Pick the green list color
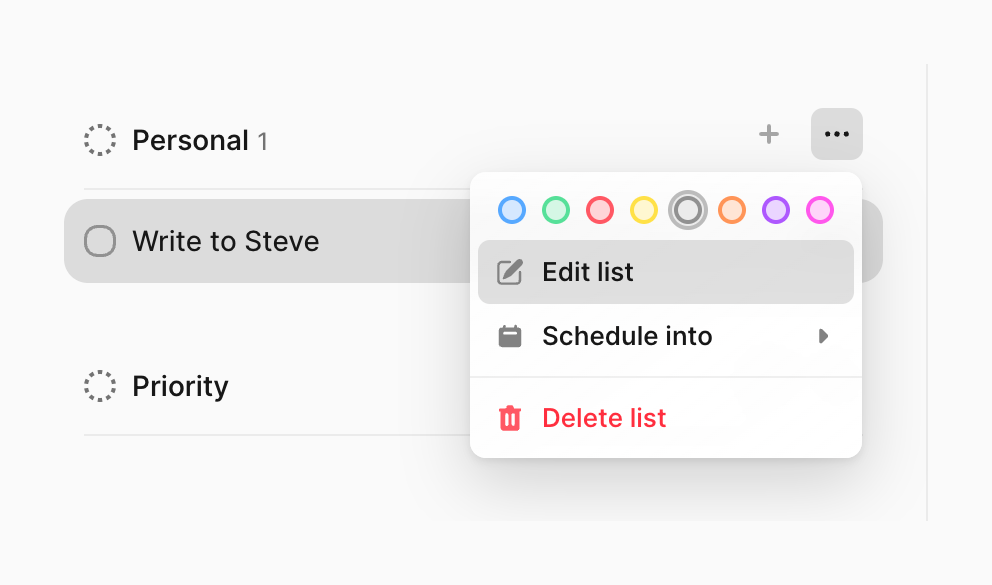The image size is (992, 585). pos(556,210)
